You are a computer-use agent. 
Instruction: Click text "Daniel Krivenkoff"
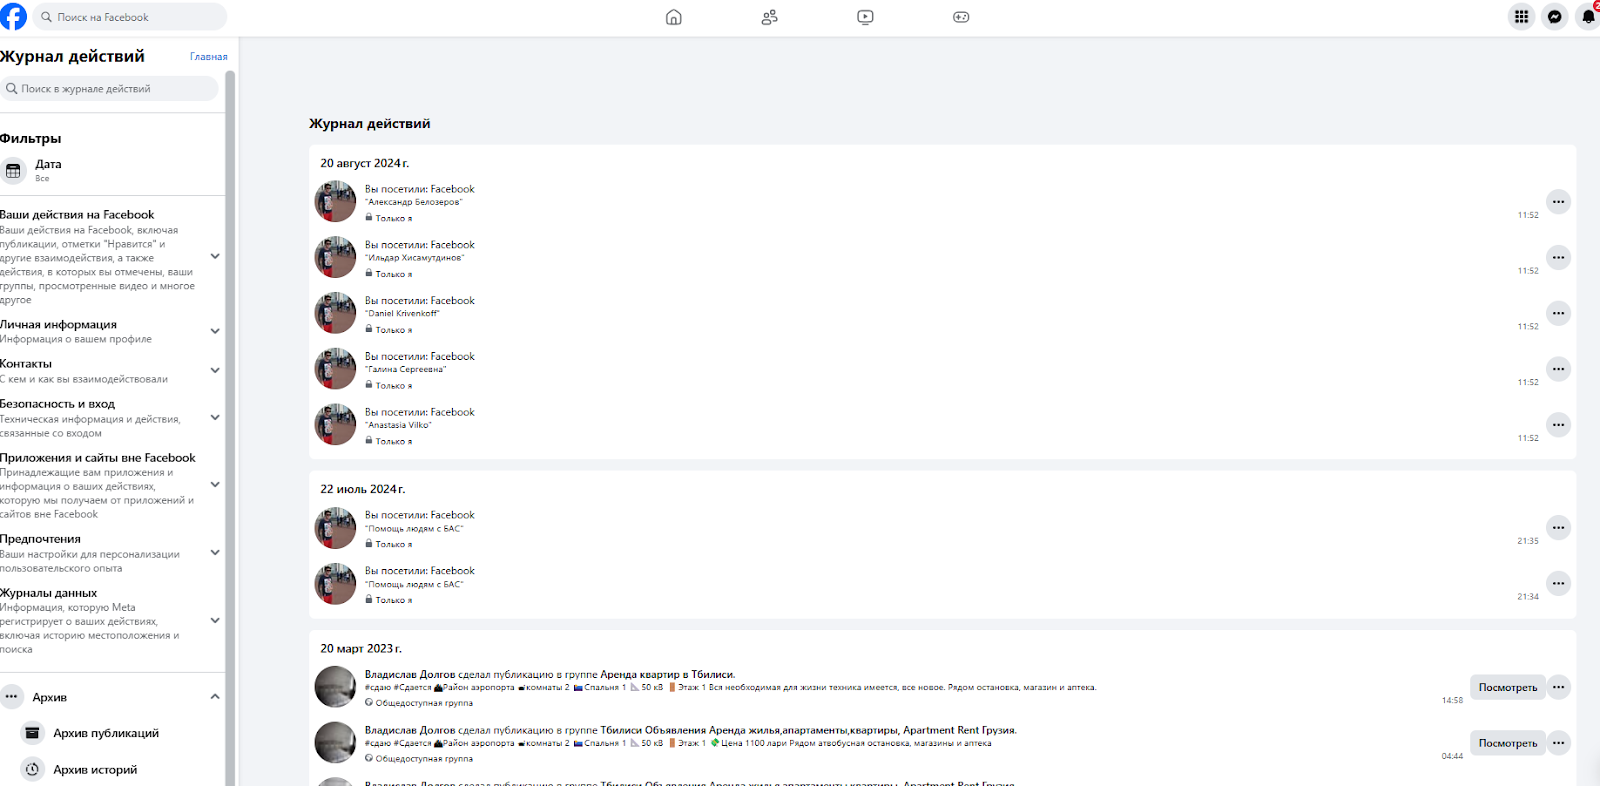point(402,314)
